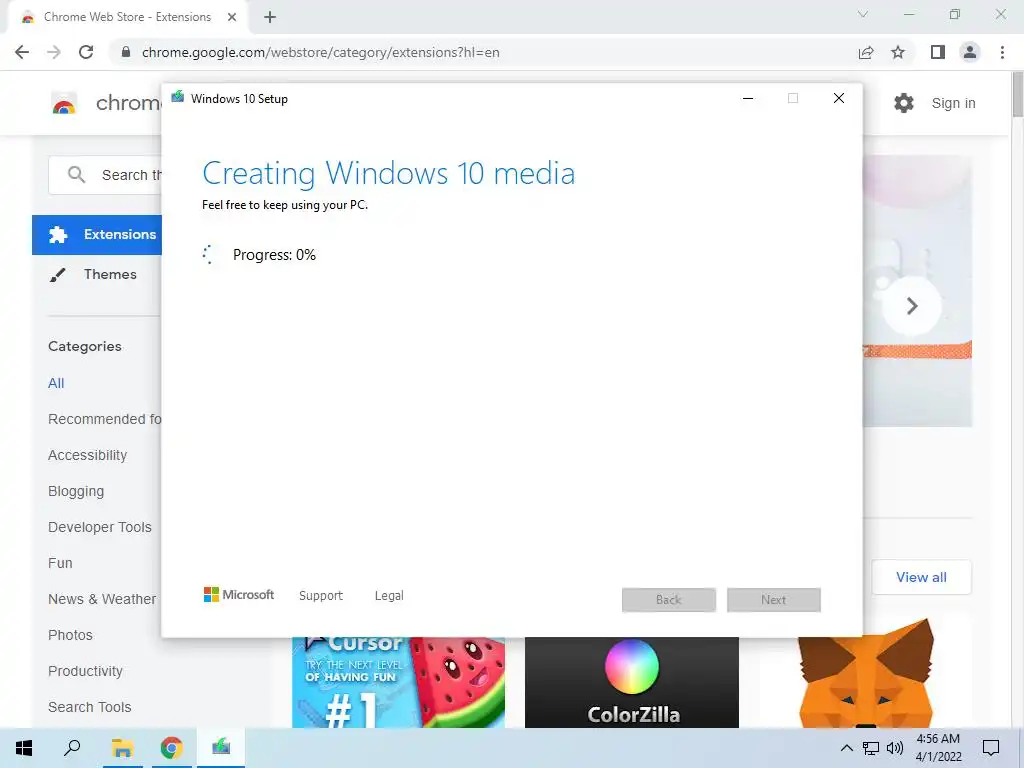Click the Next button in Setup
This screenshot has height=768, width=1024.
(774, 600)
